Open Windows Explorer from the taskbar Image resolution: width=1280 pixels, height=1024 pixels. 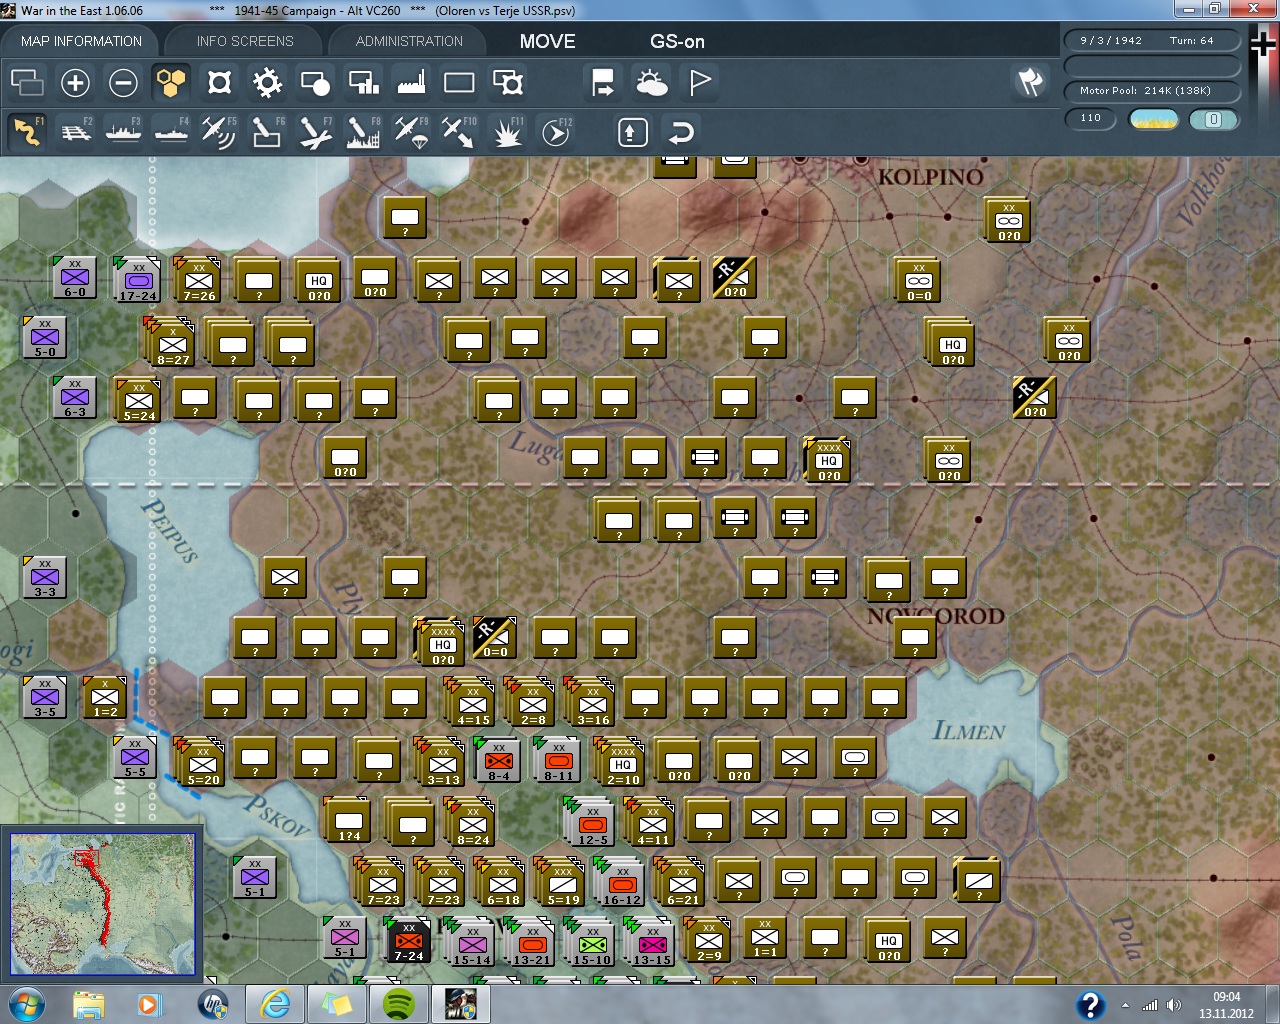pyautogui.click(x=88, y=1004)
